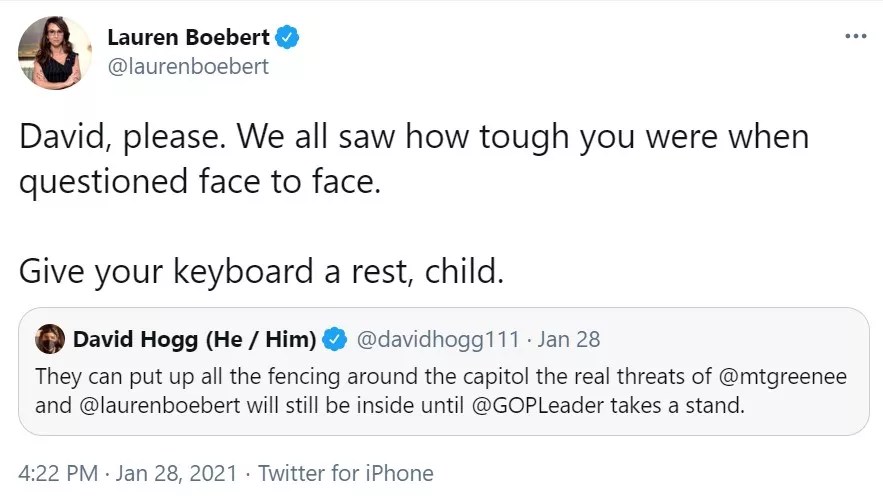Viewport: 883px width, 504px height.
Task: Click the Jan 28 date in quoted tweet
Action: (x=569, y=339)
